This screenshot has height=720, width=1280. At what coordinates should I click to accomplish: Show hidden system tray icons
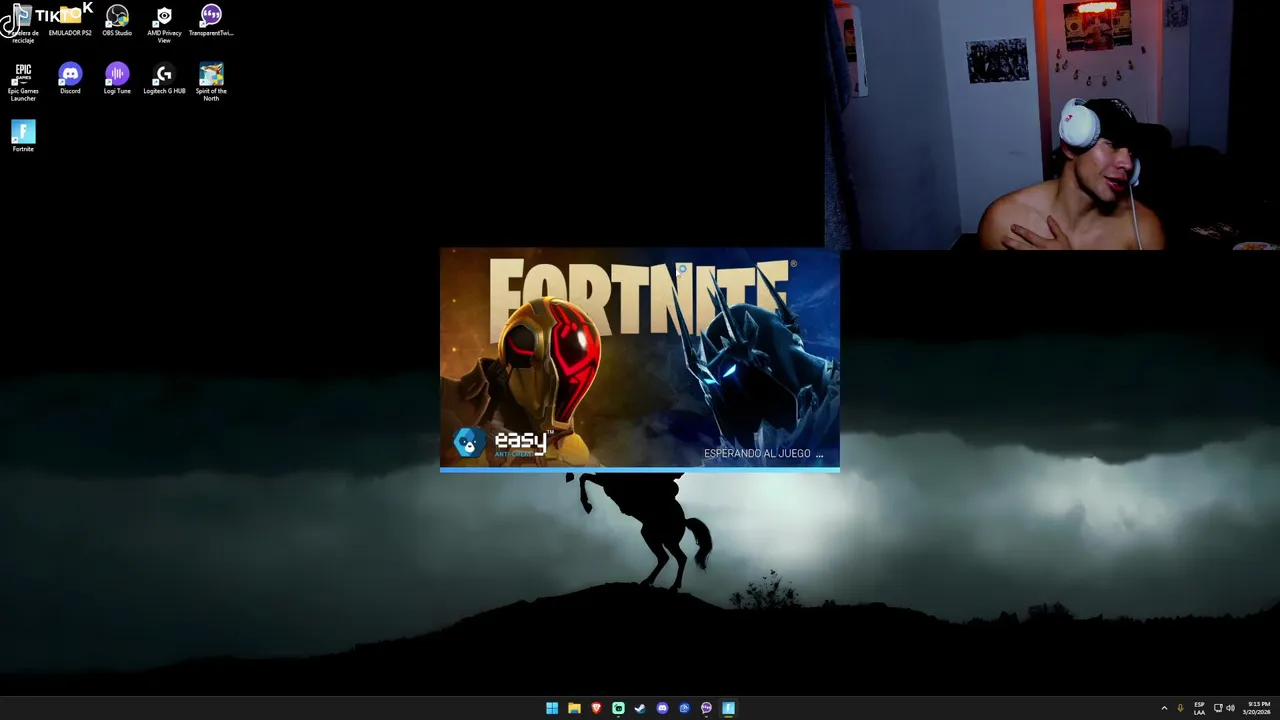coord(1164,708)
